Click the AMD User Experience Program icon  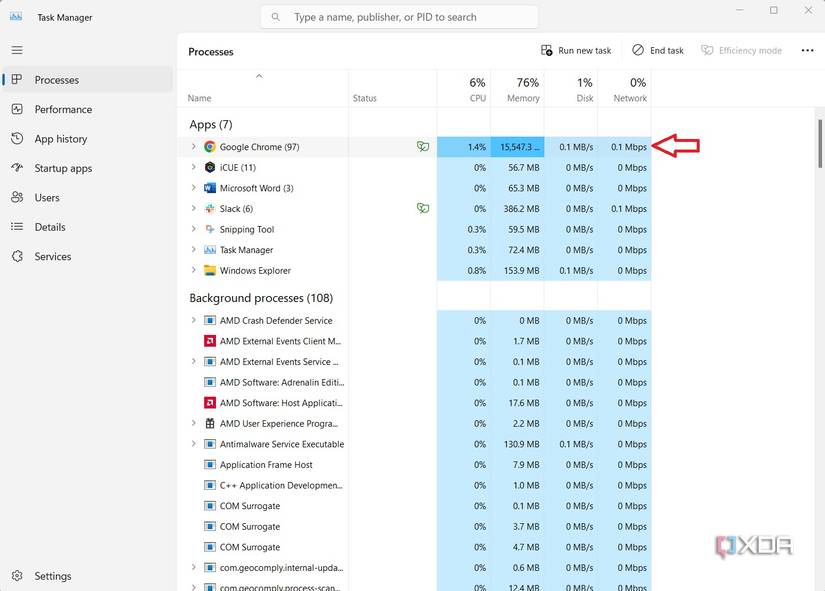(209, 423)
